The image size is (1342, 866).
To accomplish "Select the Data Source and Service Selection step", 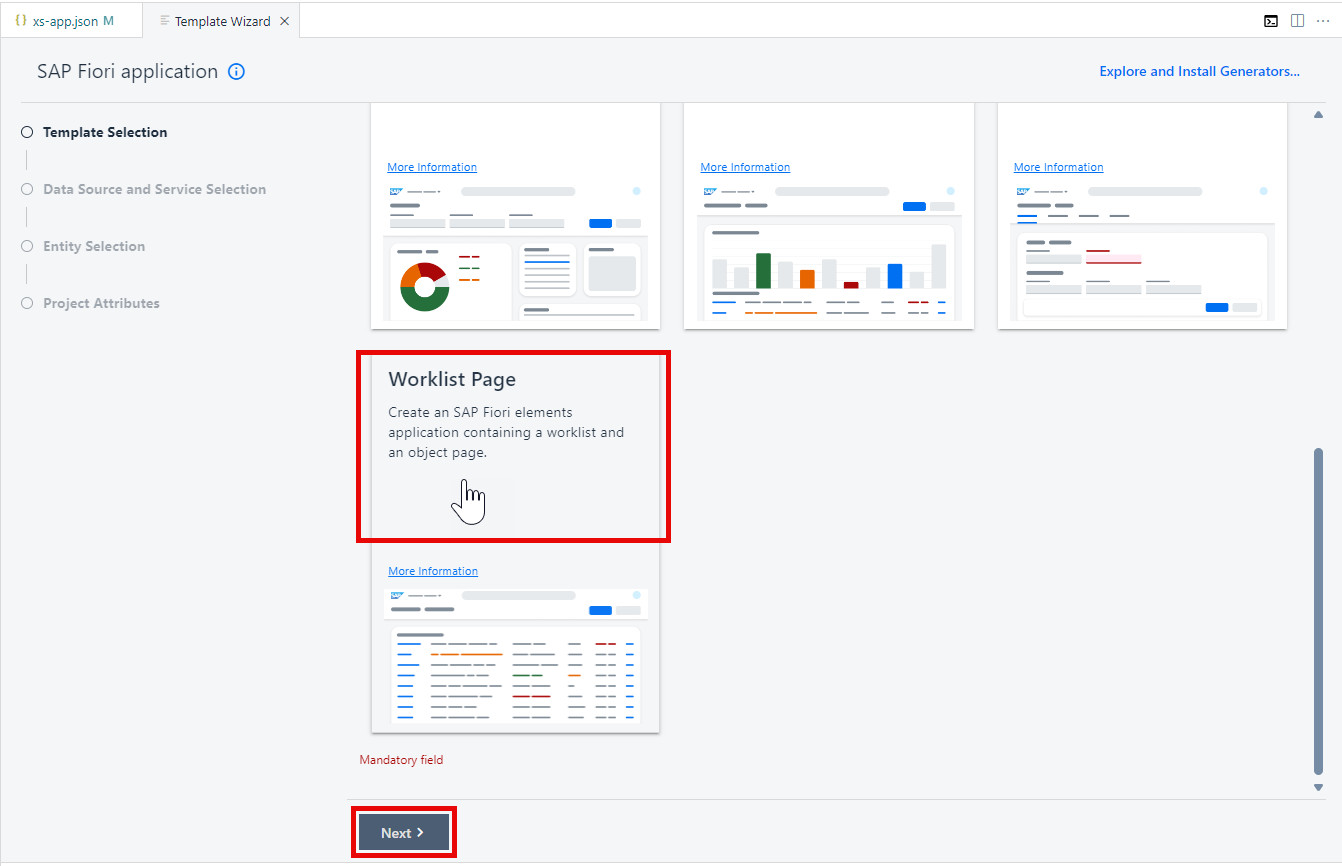I will click(144, 189).
